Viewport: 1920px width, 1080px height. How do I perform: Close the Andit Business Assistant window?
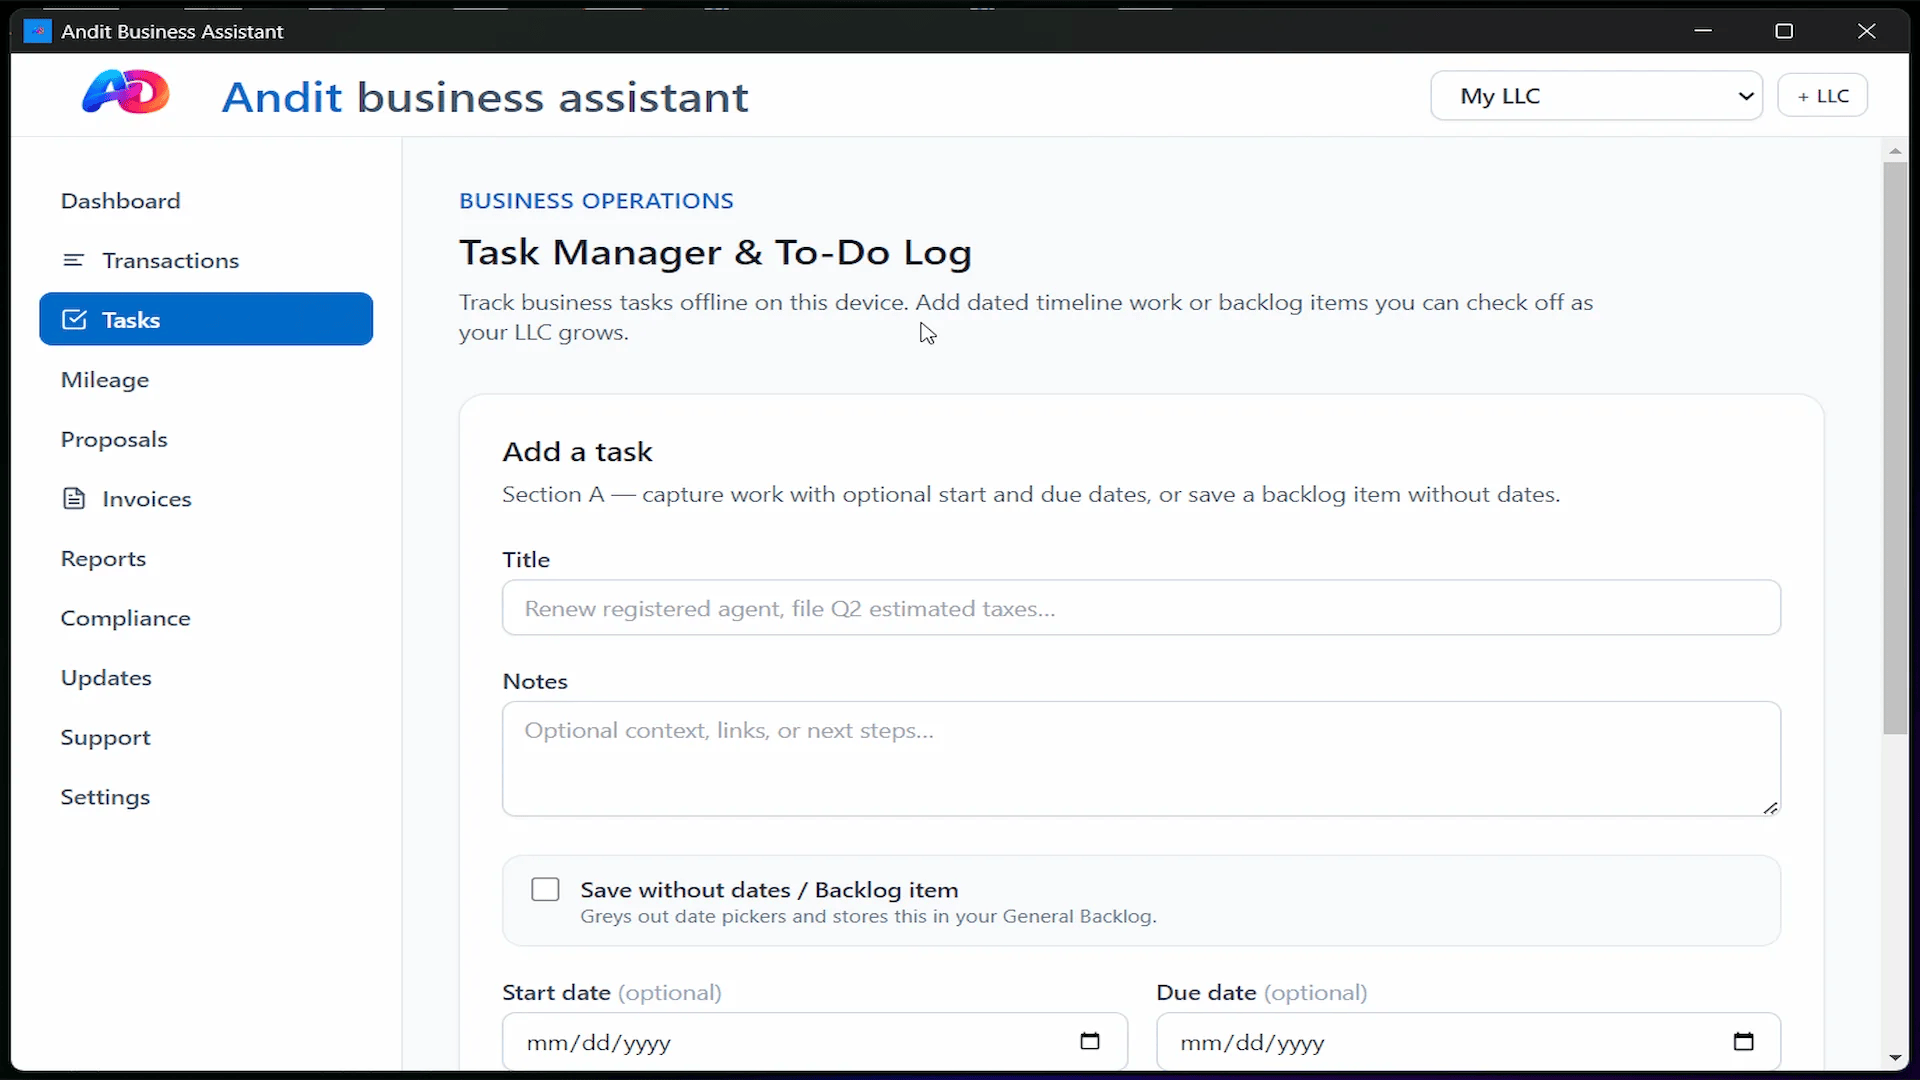(1866, 31)
